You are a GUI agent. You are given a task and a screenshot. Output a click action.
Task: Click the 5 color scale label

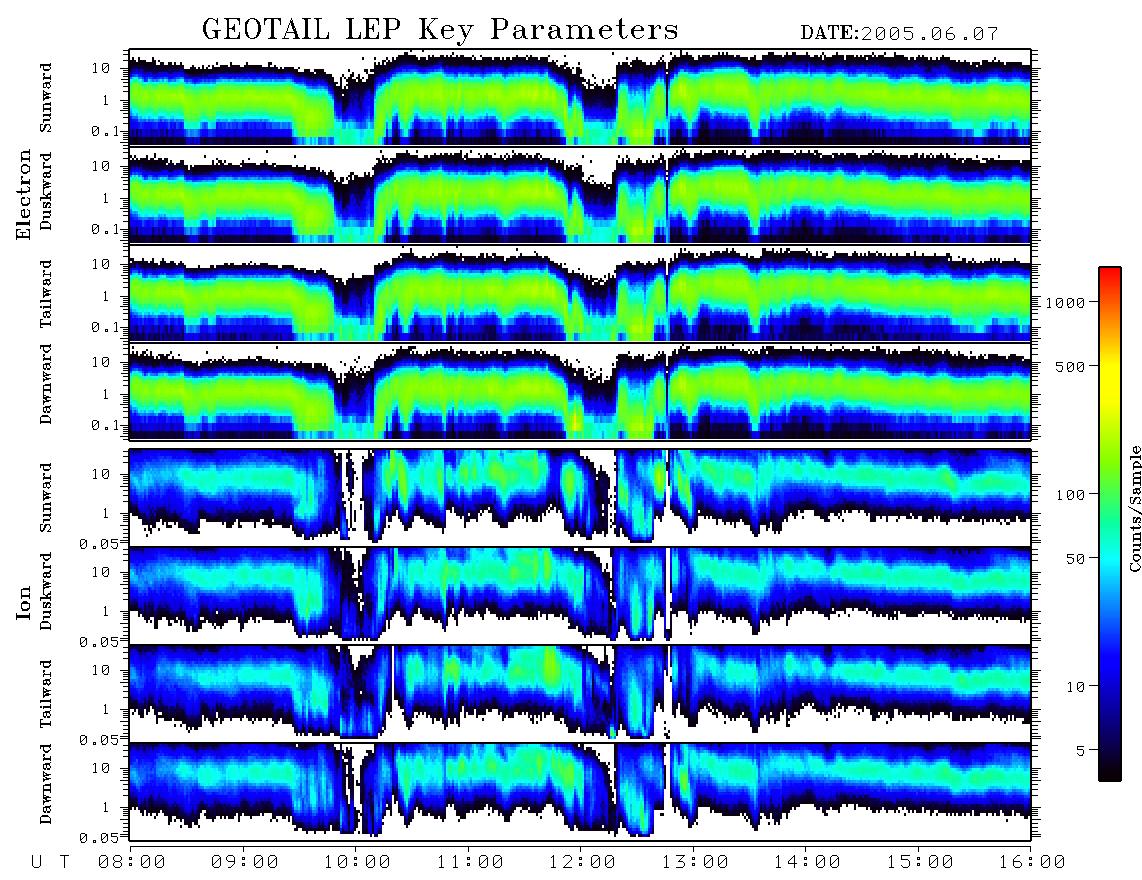click(1081, 750)
